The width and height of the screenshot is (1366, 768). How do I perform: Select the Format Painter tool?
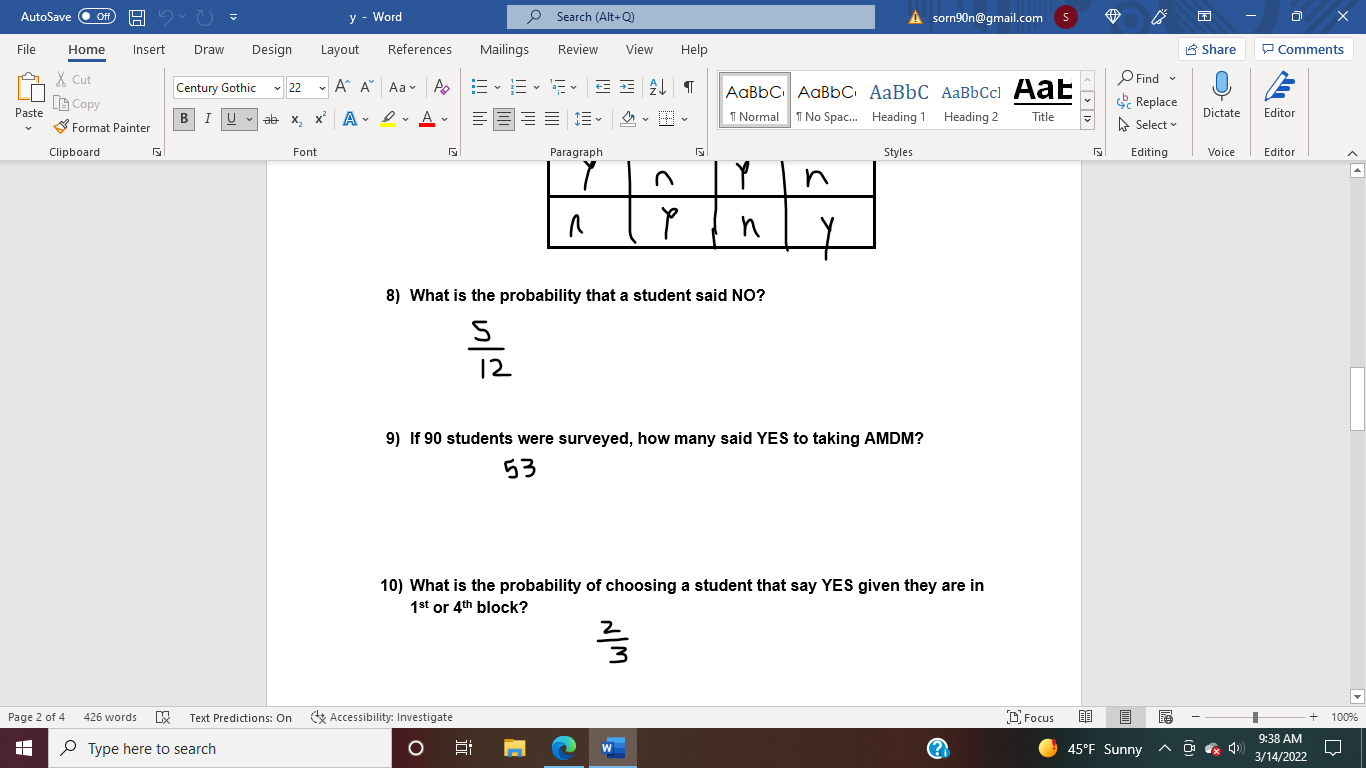coord(103,127)
